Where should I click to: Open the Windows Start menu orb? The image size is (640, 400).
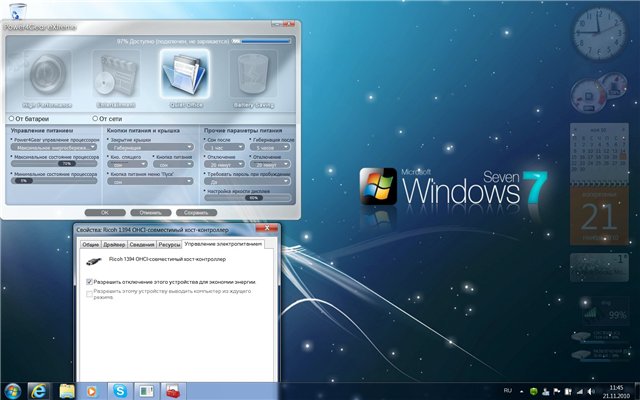coord(12,391)
